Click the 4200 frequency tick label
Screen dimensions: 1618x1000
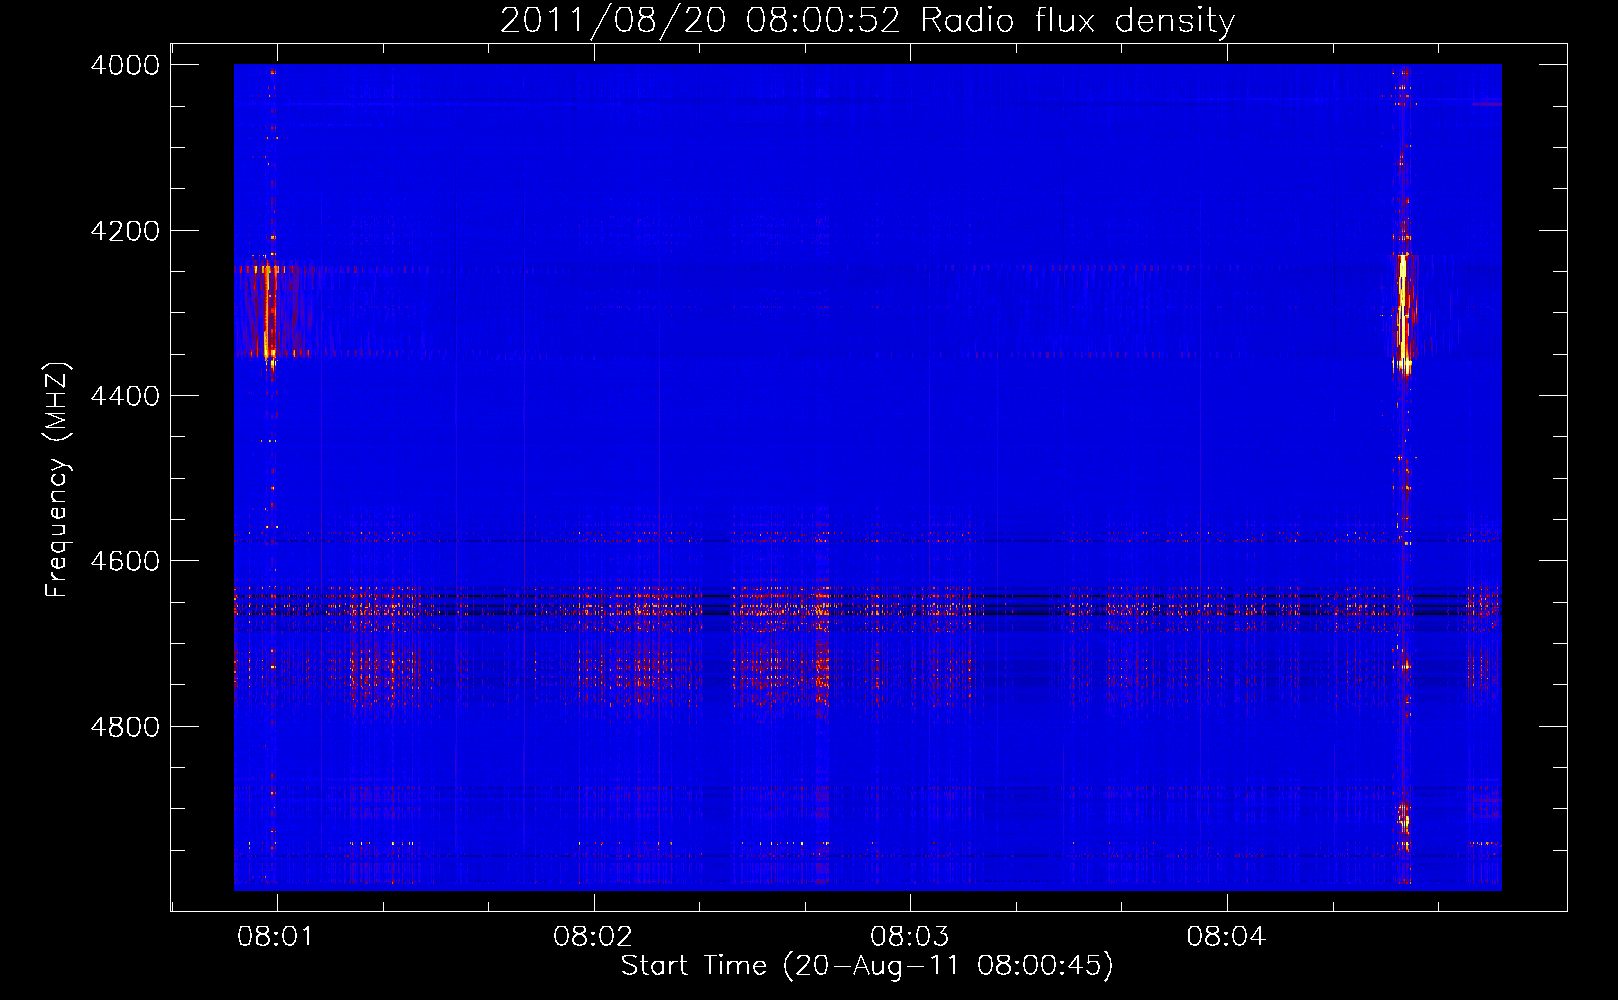tap(125, 231)
